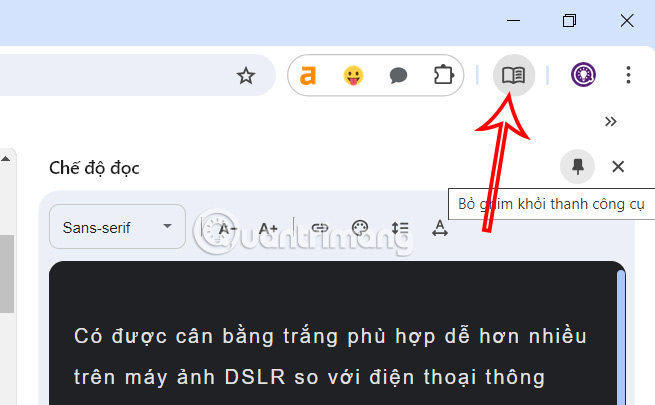
Task: Restore down the Chrome window
Action: pyautogui.click(x=569, y=20)
